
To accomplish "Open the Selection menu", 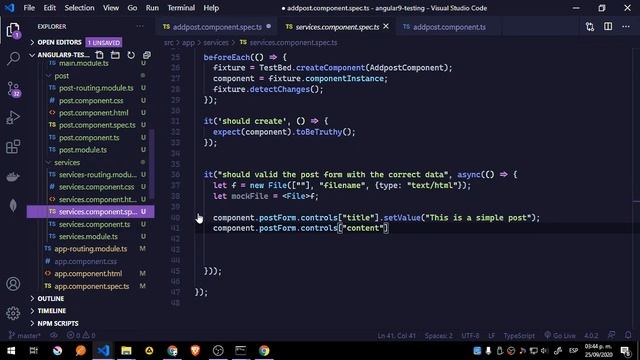I will point(79,8).
